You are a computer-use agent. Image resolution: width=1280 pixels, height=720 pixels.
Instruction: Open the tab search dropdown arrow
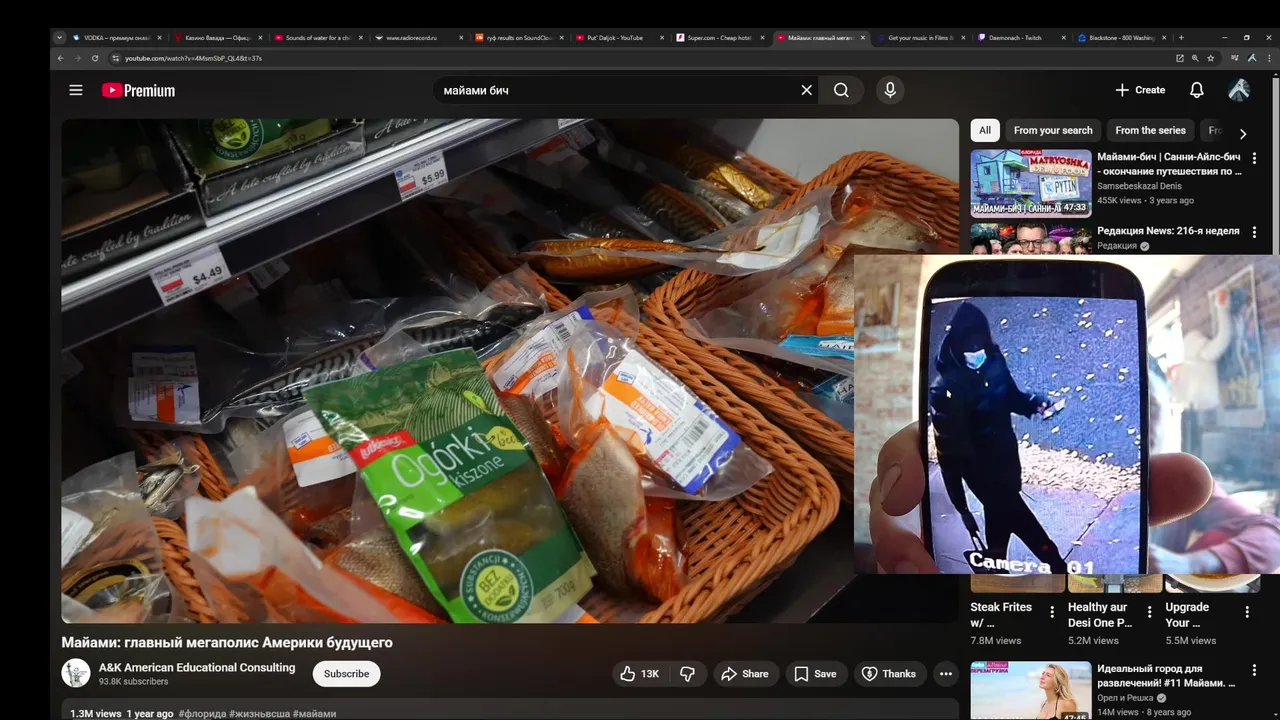59,38
